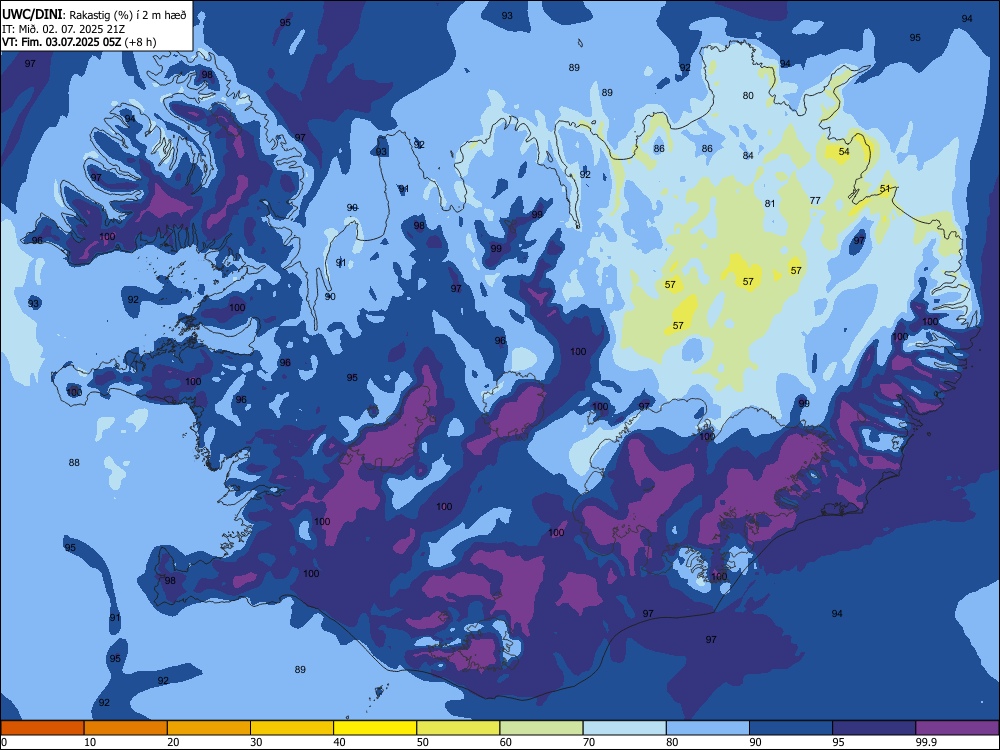The width and height of the screenshot is (1000, 750).
Task: Pick the 50–60 yellow-green legend segment
Action: (x=458, y=728)
